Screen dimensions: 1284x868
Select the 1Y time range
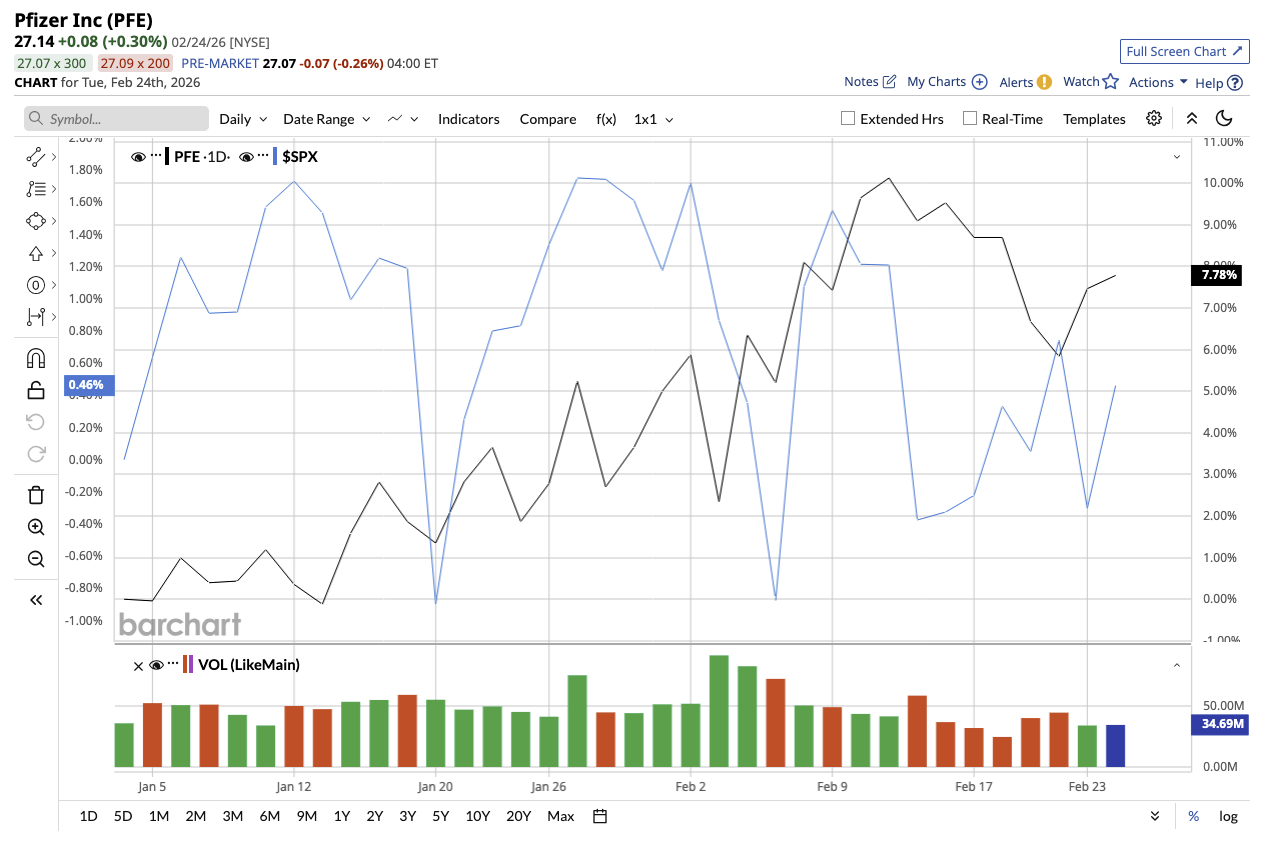(x=342, y=816)
